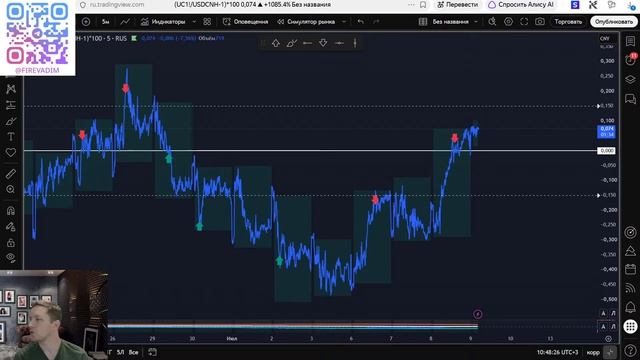Select horizontal line in favorites bar

pyautogui.click(x=339, y=43)
